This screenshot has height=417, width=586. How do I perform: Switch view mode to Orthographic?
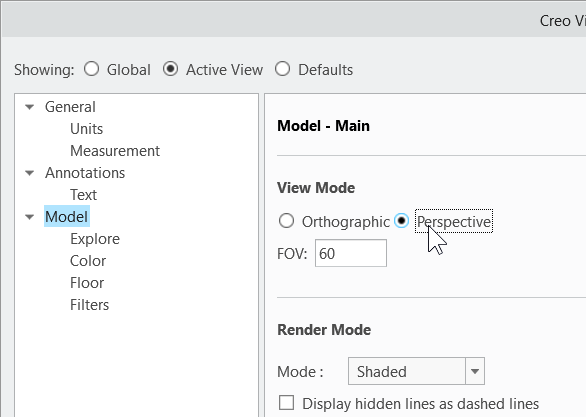pos(287,221)
